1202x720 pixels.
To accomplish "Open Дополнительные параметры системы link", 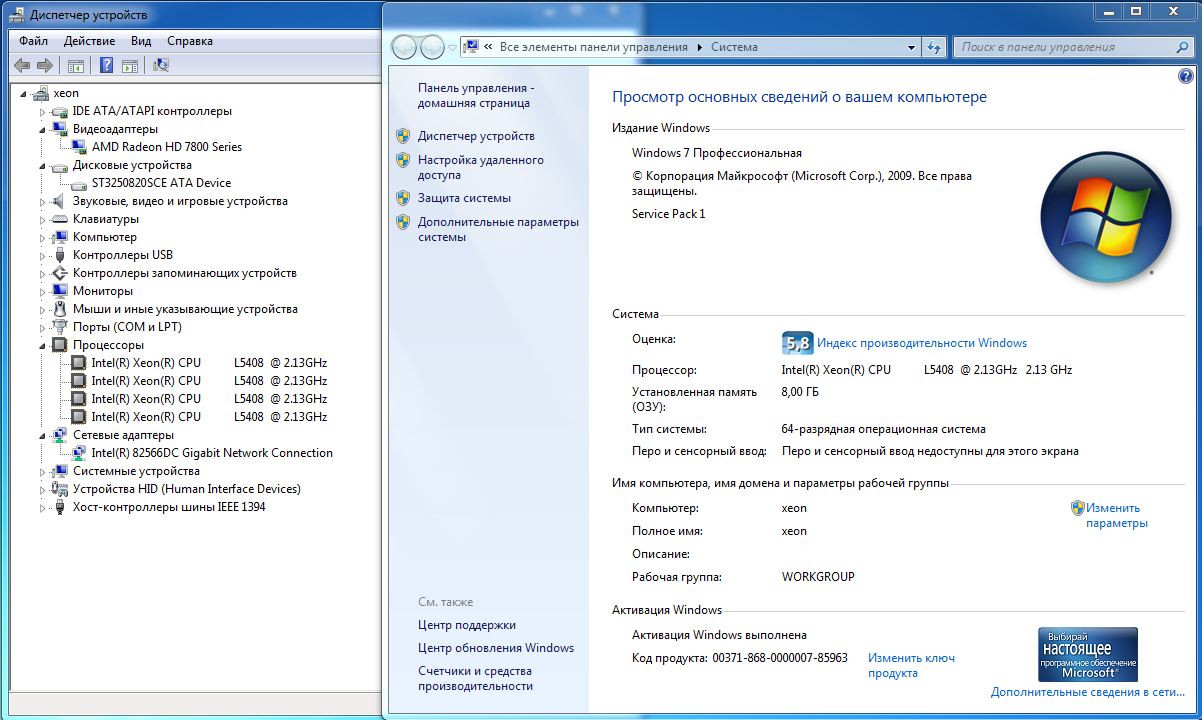I will 498,229.
